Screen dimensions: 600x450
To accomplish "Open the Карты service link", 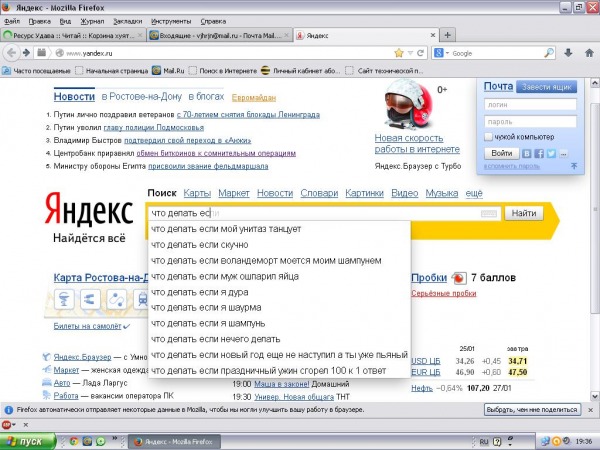I will 197,193.
